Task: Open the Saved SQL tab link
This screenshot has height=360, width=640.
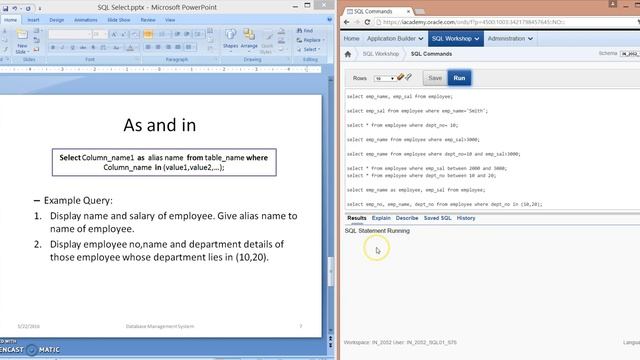Action: tap(438, 218)
